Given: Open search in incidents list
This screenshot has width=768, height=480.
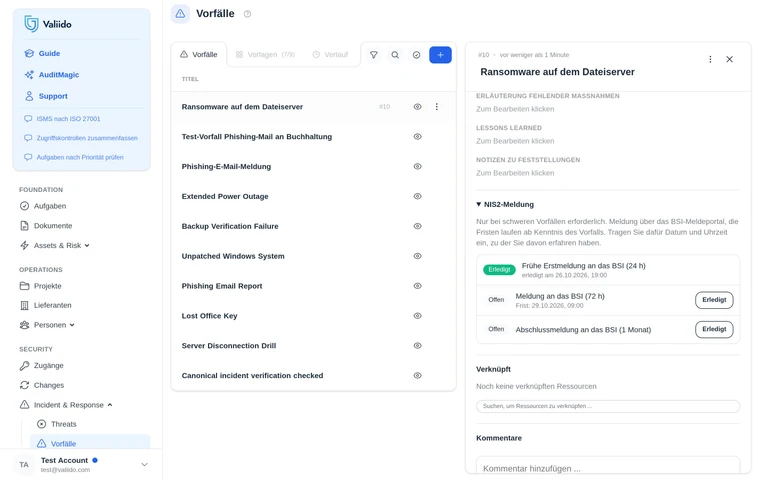Looking at the screenshot, I should 395,55.
